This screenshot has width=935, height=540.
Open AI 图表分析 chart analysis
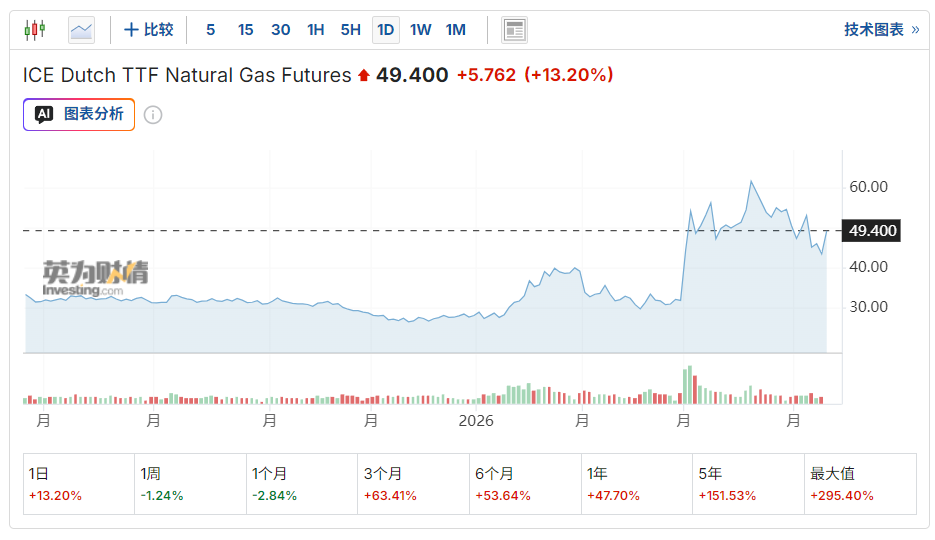coord(79,114)
